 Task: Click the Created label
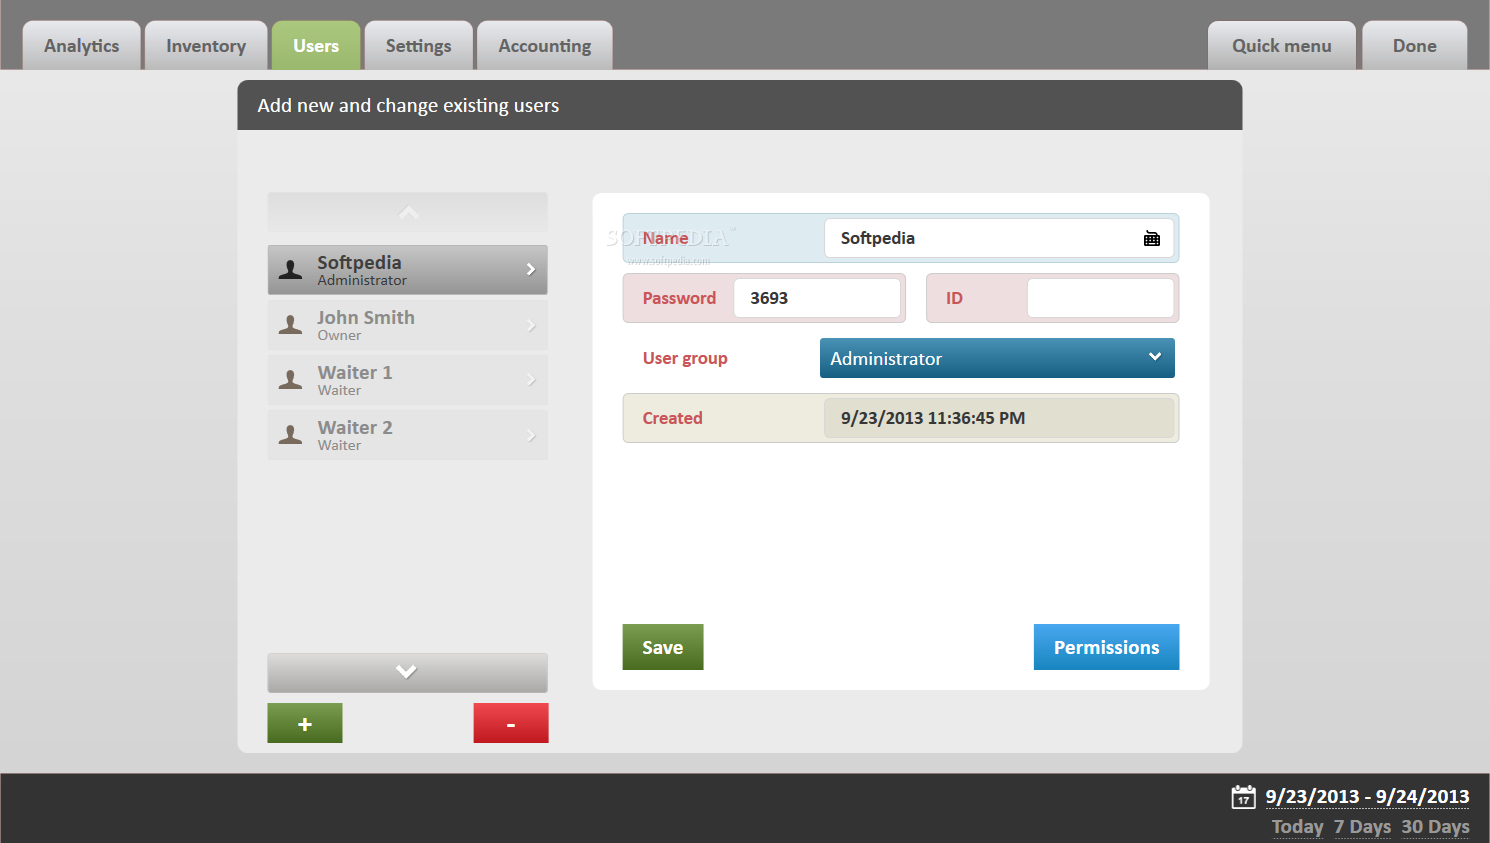(x=672, y=418)
